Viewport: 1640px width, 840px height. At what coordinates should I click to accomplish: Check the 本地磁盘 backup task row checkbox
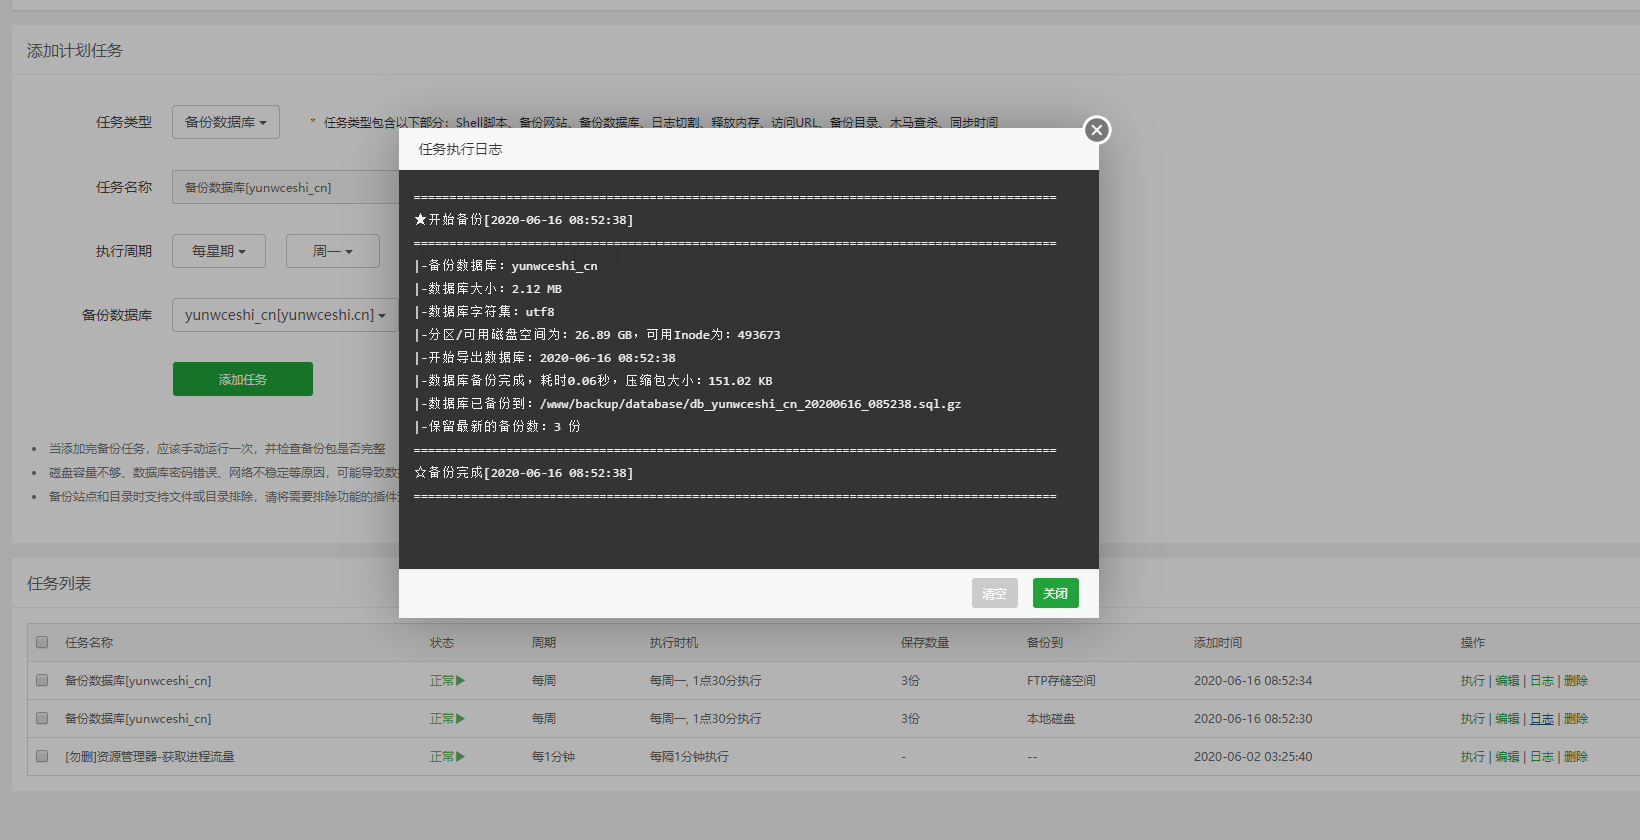[42, 718]
